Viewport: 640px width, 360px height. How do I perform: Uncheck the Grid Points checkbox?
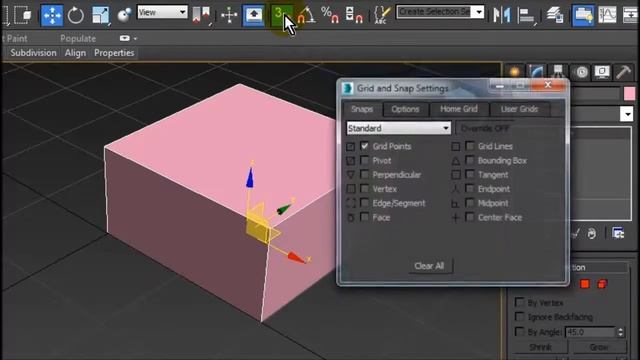coord(364,146)
